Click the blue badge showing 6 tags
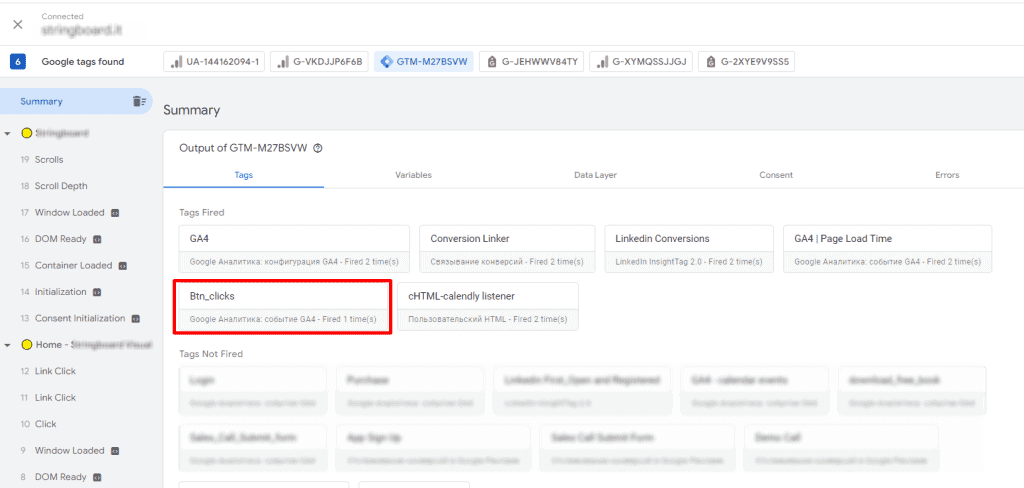 (18, 62)
